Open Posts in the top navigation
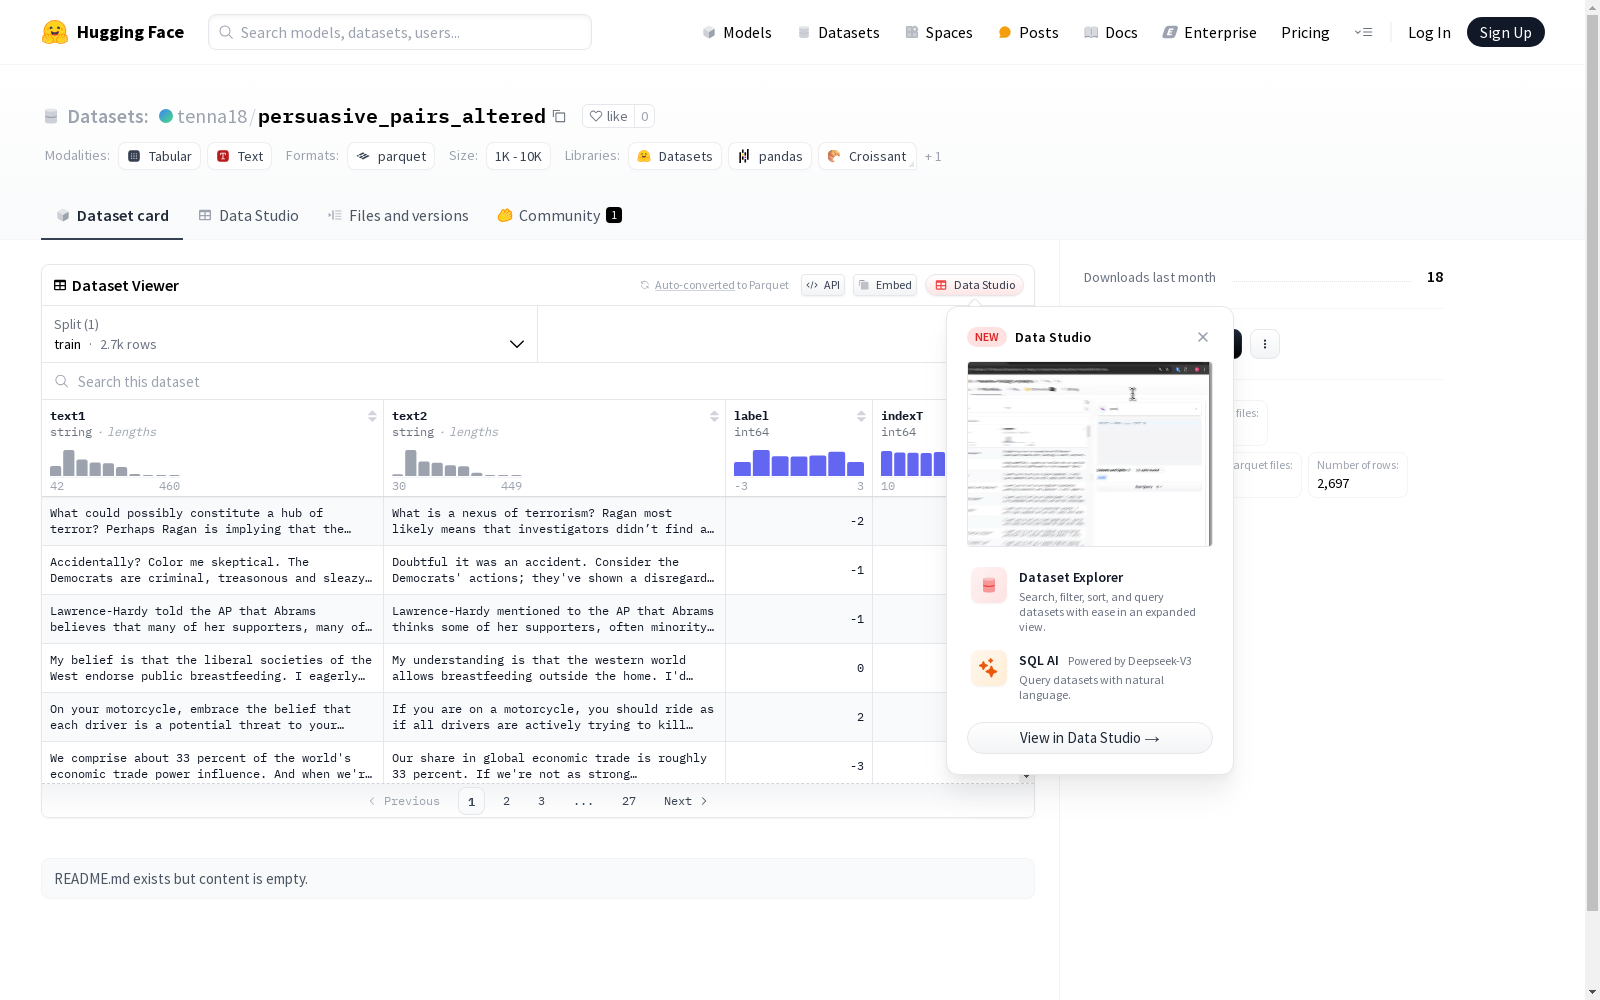The image size is (1600, 1000). (x=1028, y=32)
